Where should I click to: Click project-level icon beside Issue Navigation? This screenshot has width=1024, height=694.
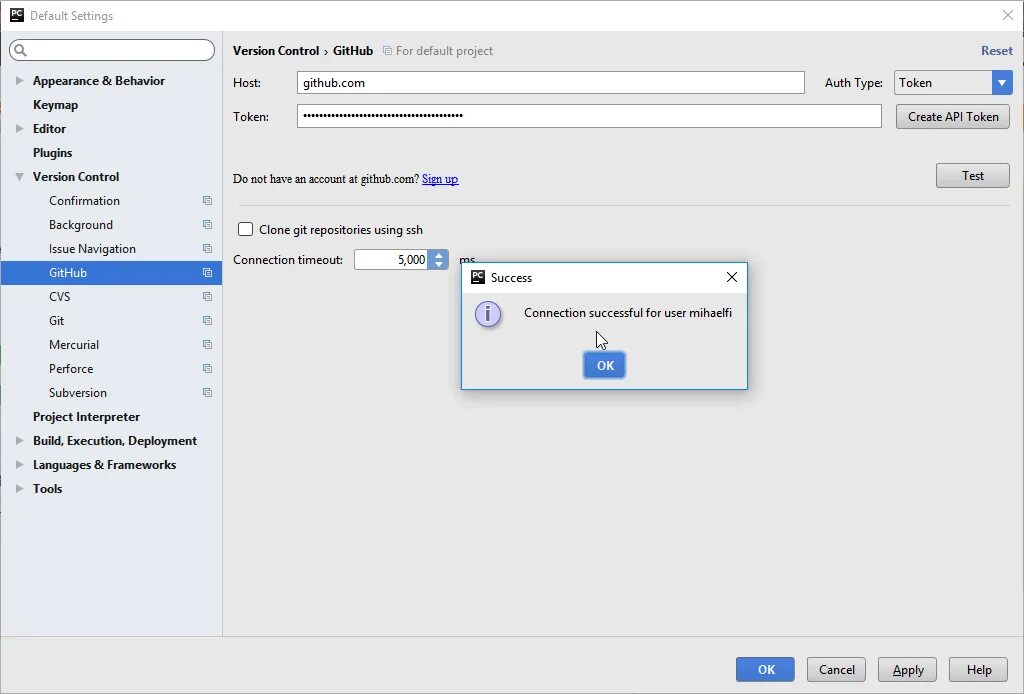click(x=207, y=249)
